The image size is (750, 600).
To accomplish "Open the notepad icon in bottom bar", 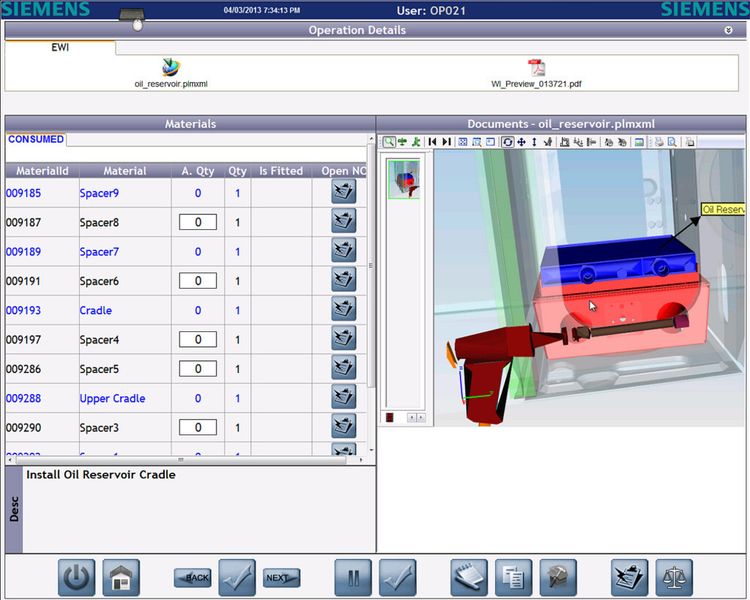I will [469, 578].
